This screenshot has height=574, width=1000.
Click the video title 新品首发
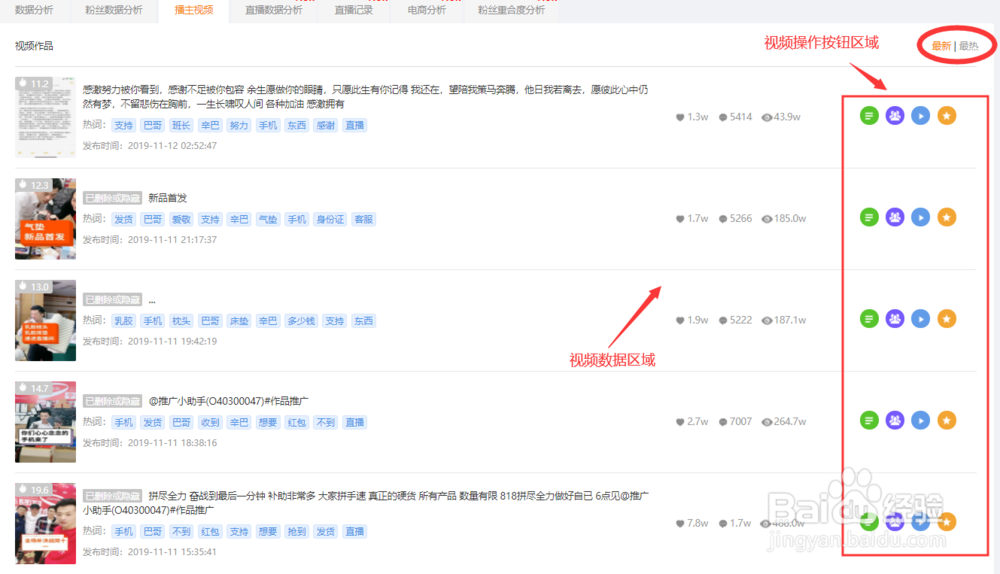(x=167, y=198)
